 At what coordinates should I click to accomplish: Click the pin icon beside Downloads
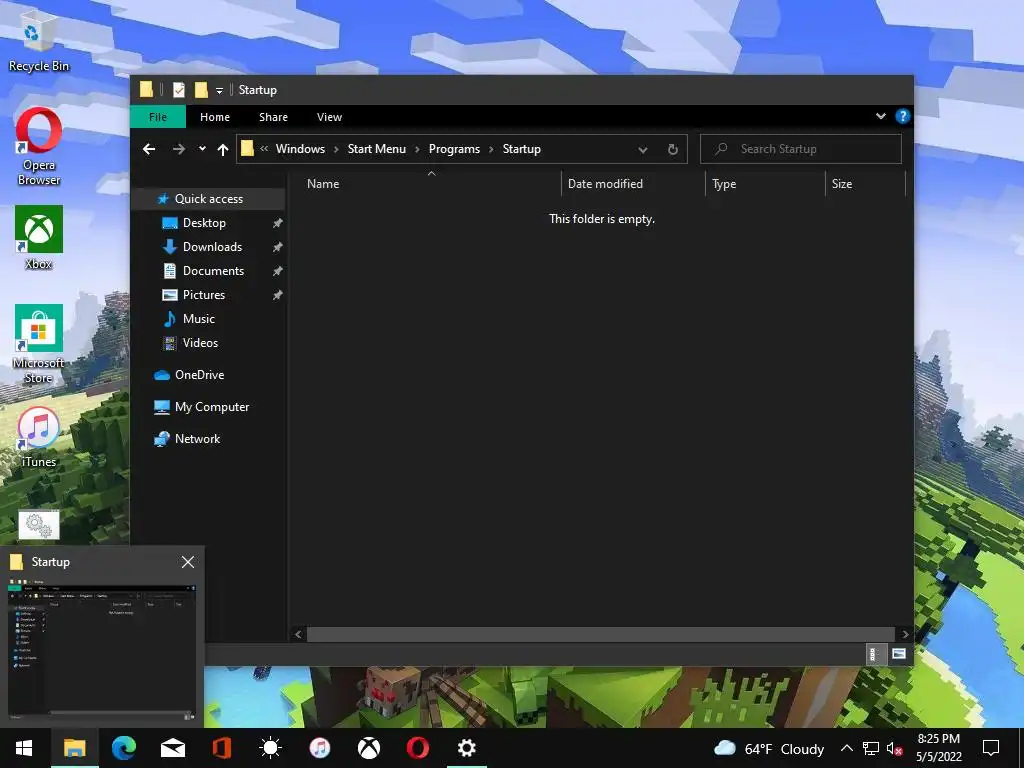(278, 248)
